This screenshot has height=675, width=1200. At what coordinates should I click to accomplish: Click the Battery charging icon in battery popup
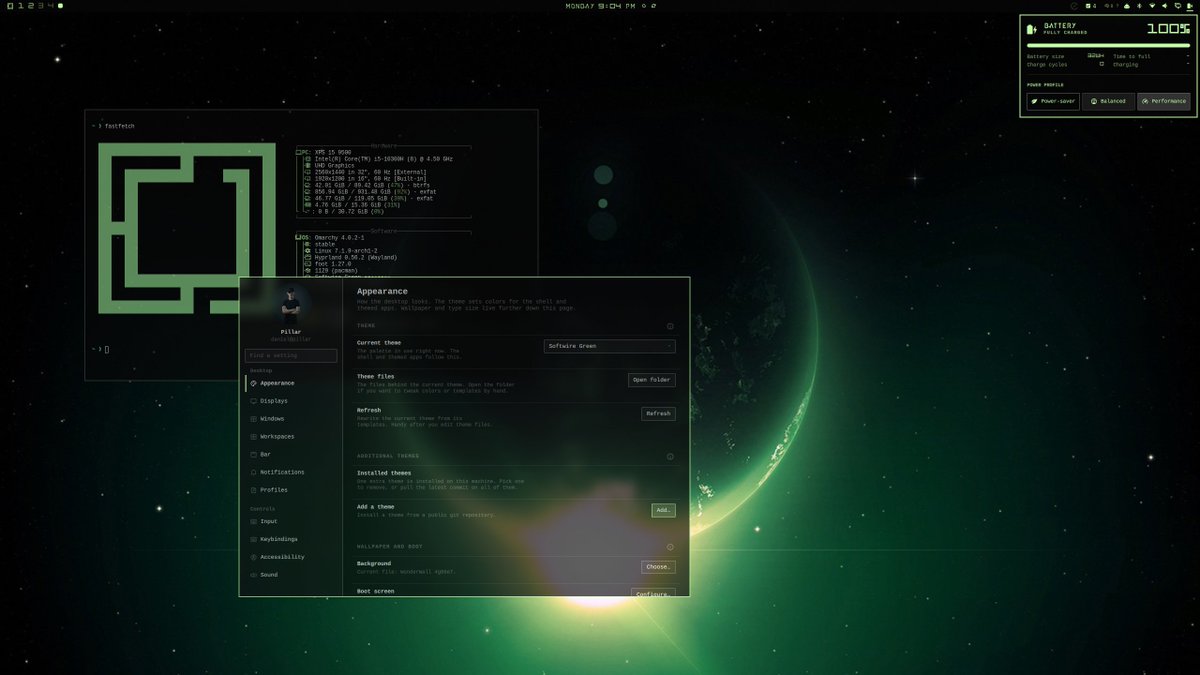pos(1034,29)
